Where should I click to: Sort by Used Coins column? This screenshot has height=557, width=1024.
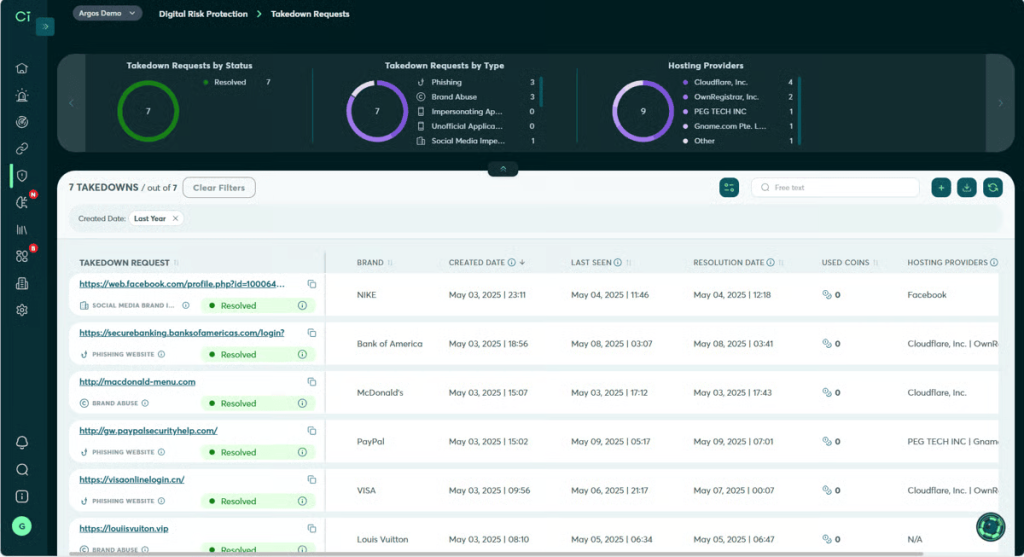[876, 263]
